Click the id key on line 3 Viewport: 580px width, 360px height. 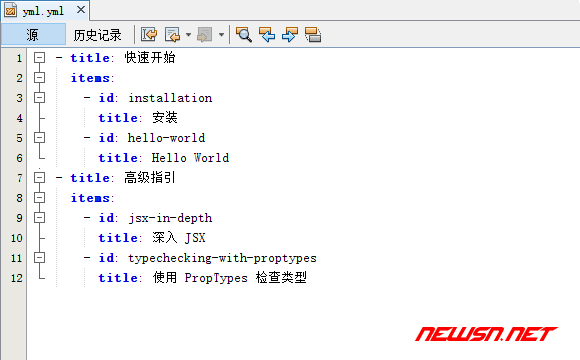point(107,98)
